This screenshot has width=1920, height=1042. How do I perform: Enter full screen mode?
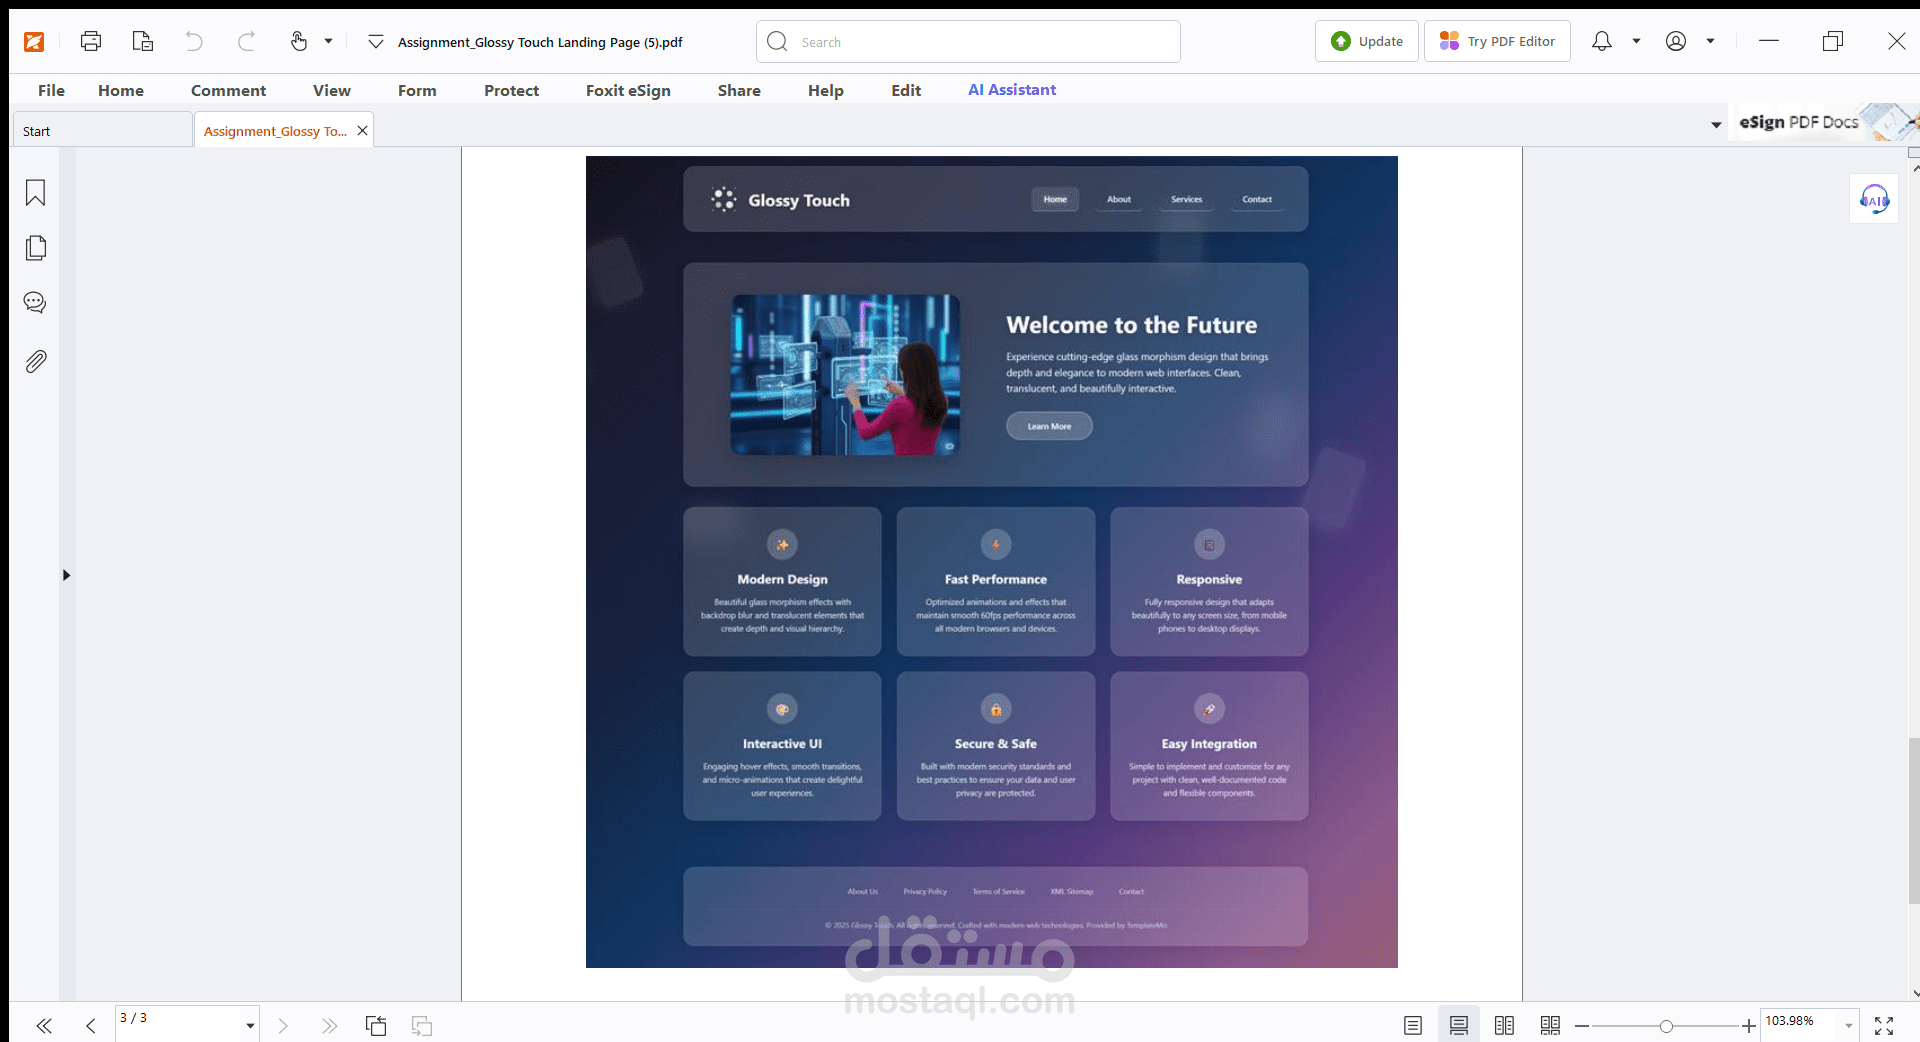pos(1884,1025)
